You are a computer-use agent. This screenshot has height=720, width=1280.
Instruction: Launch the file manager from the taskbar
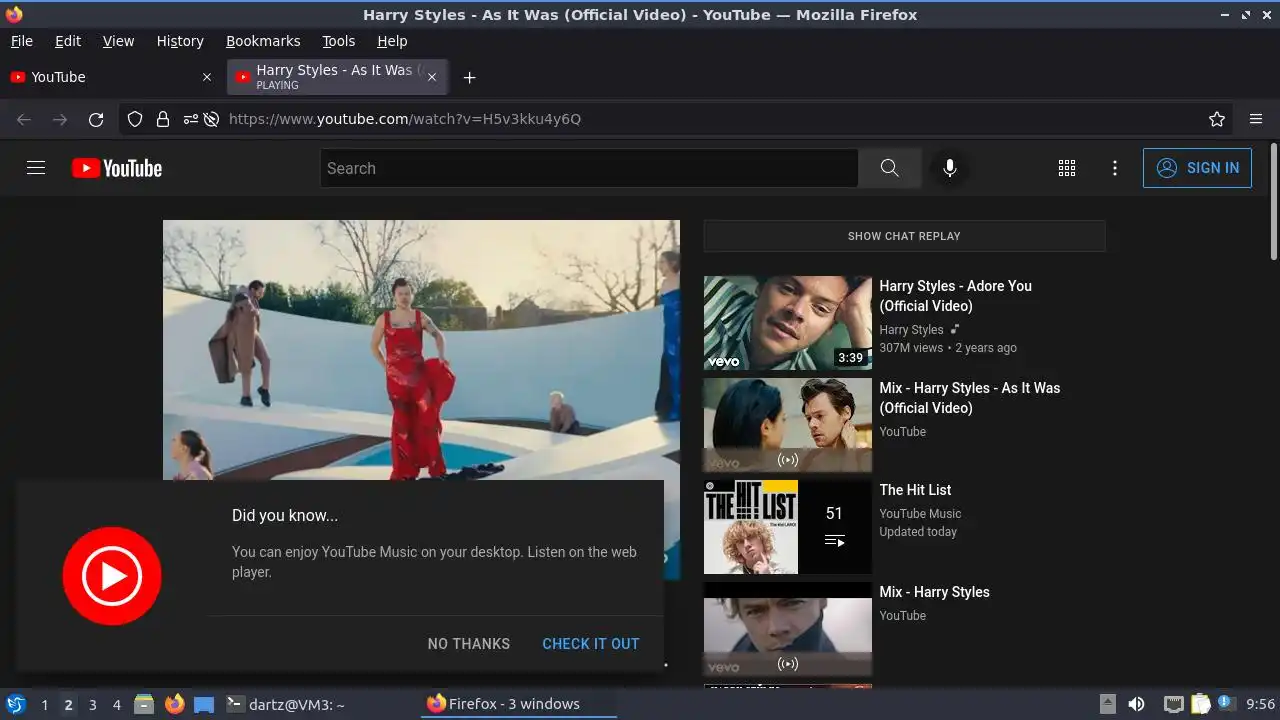coord(144,704)
